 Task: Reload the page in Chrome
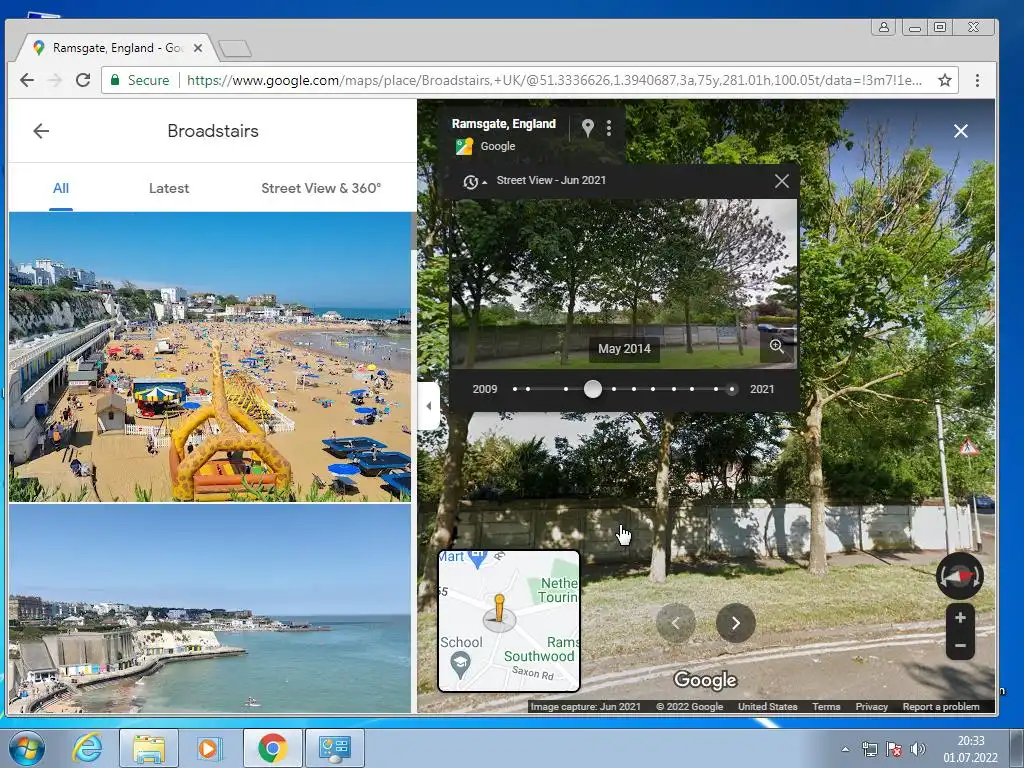[x=83, y=80]
